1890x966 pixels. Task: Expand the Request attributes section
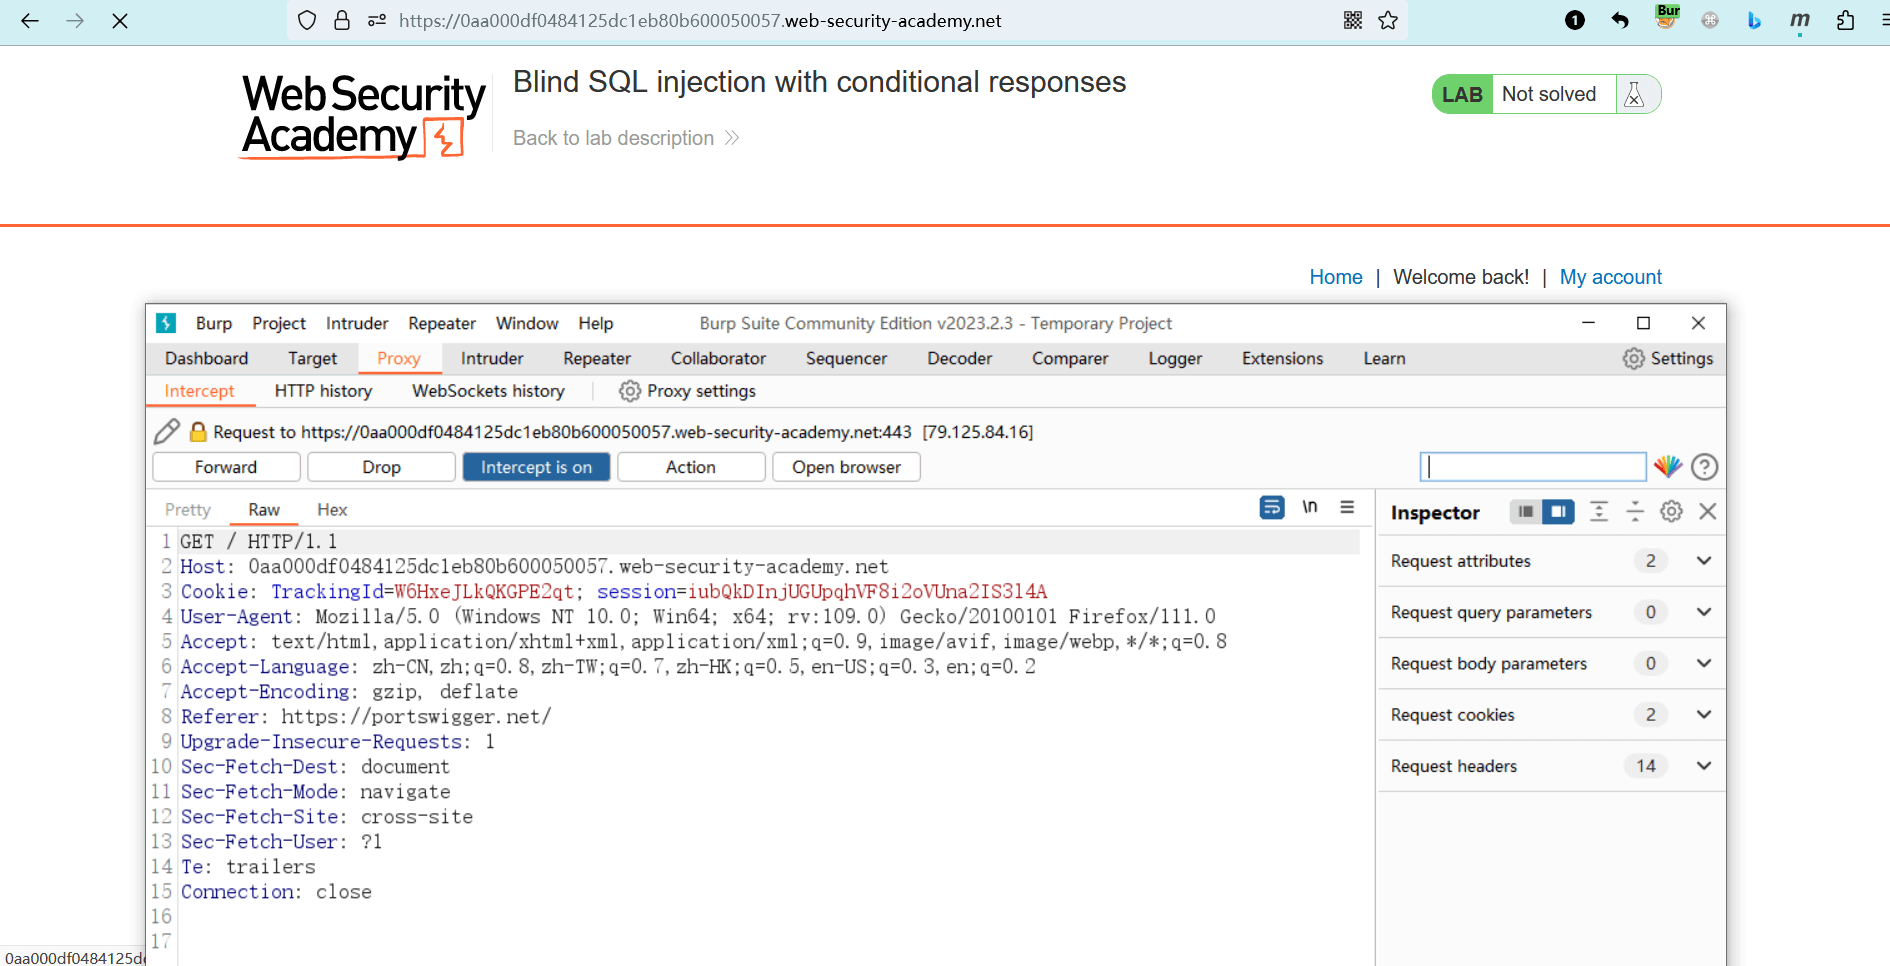click(x=1703, y=561)
